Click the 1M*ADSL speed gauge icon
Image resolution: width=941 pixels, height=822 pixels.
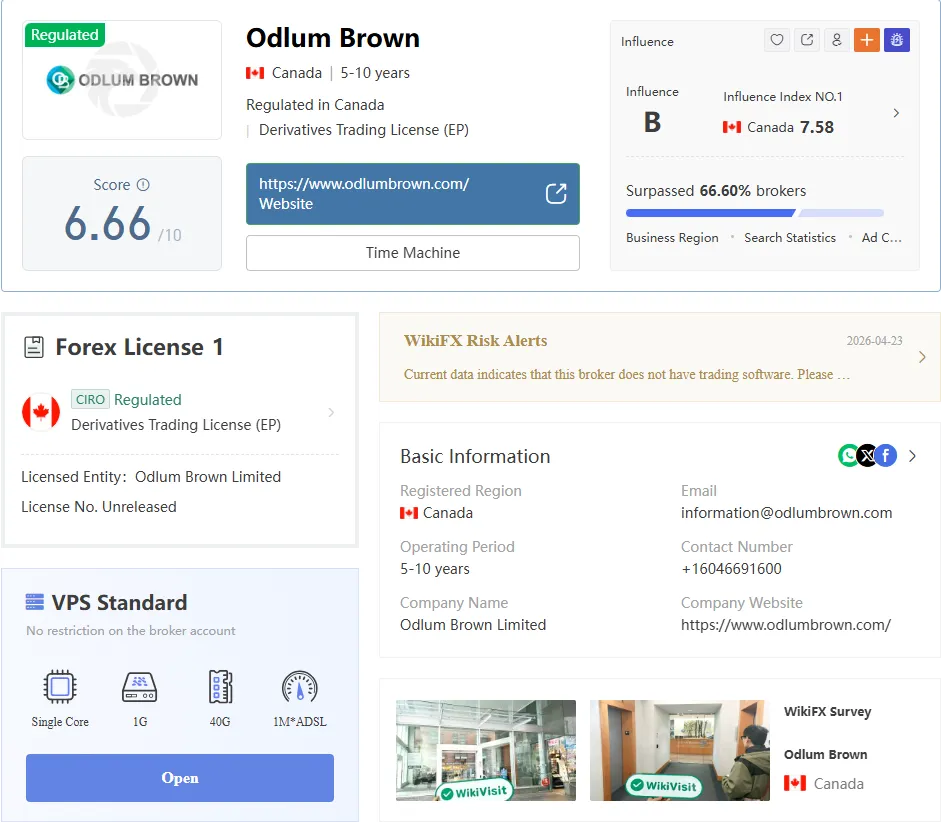click(299, 686)
